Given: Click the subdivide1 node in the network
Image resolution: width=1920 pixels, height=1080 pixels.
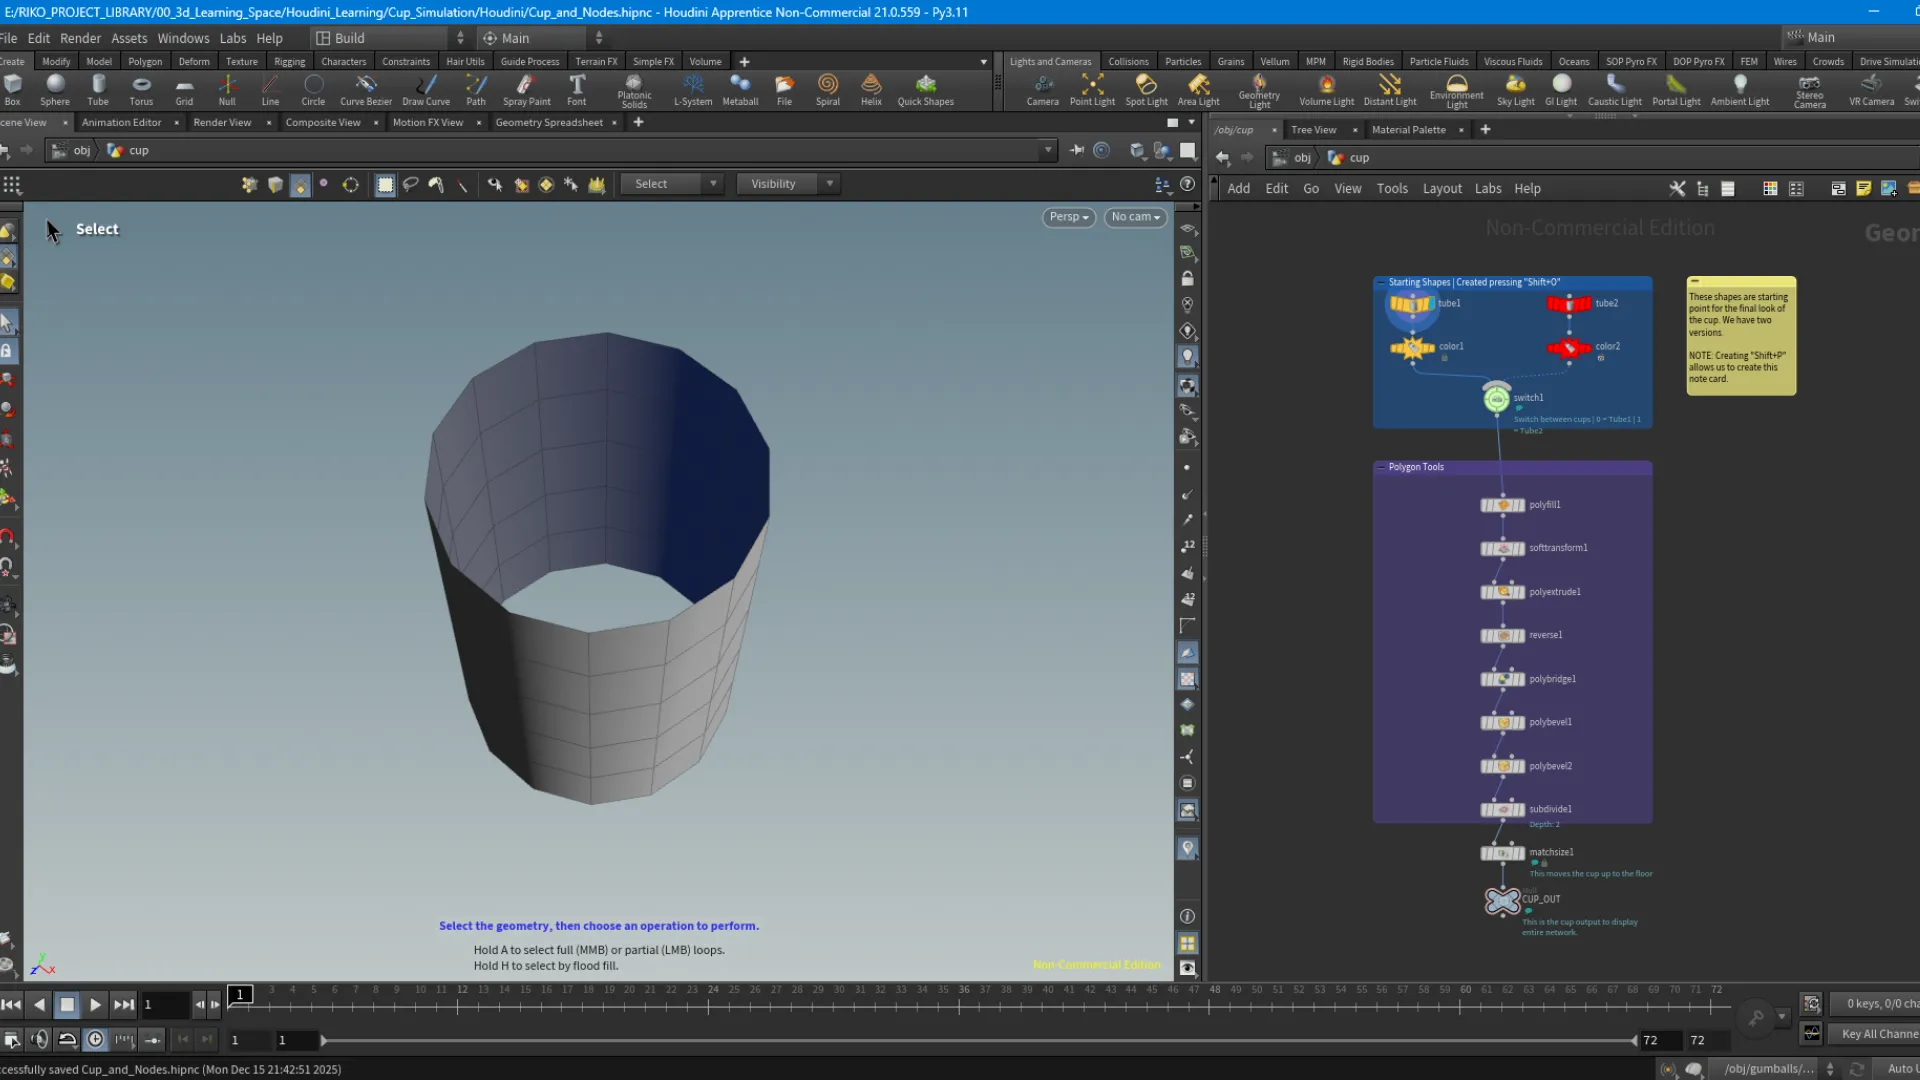Looking at the screenshot, I should point(1504,809).
